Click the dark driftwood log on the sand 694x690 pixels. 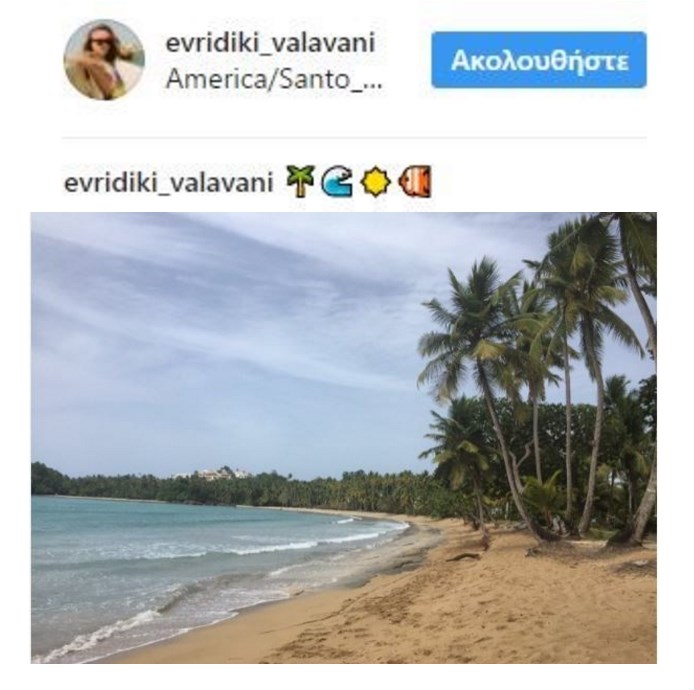pyautogui.click(x=463, y=557)
